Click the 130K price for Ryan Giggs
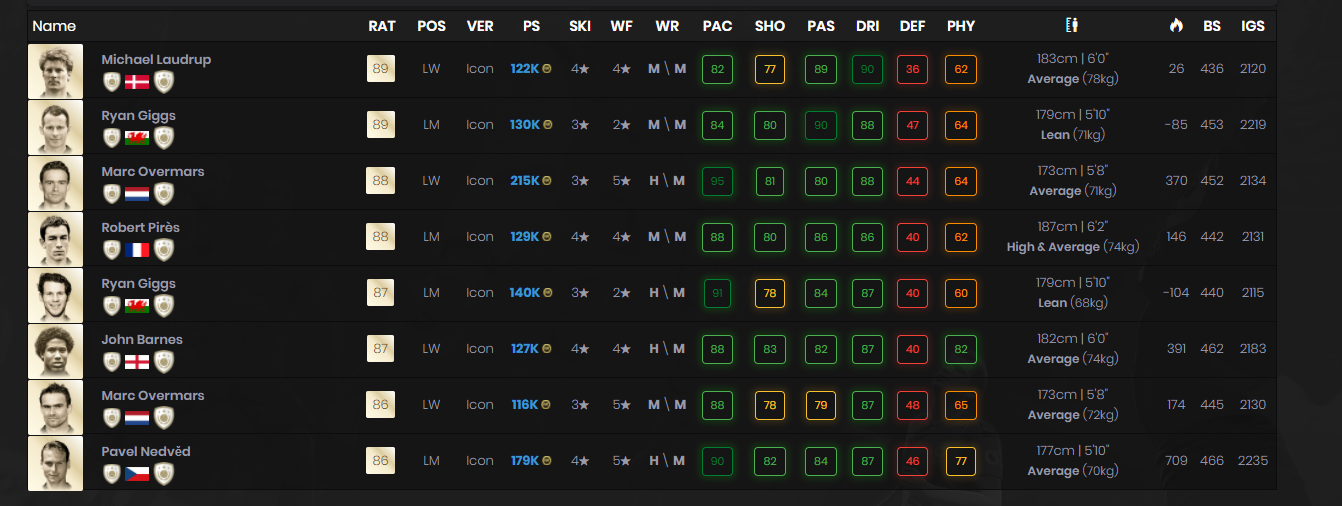The height and width of the screenshot is (506, 1342). (x=524, y=125)
